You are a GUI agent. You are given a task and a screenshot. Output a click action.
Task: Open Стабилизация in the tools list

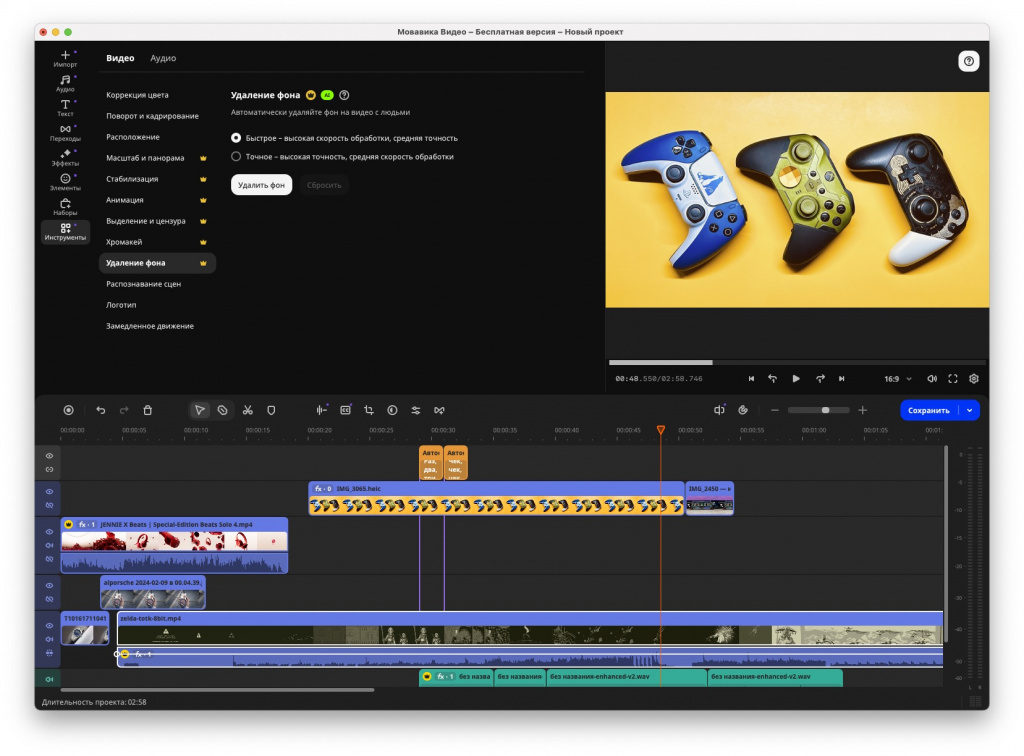132,179
